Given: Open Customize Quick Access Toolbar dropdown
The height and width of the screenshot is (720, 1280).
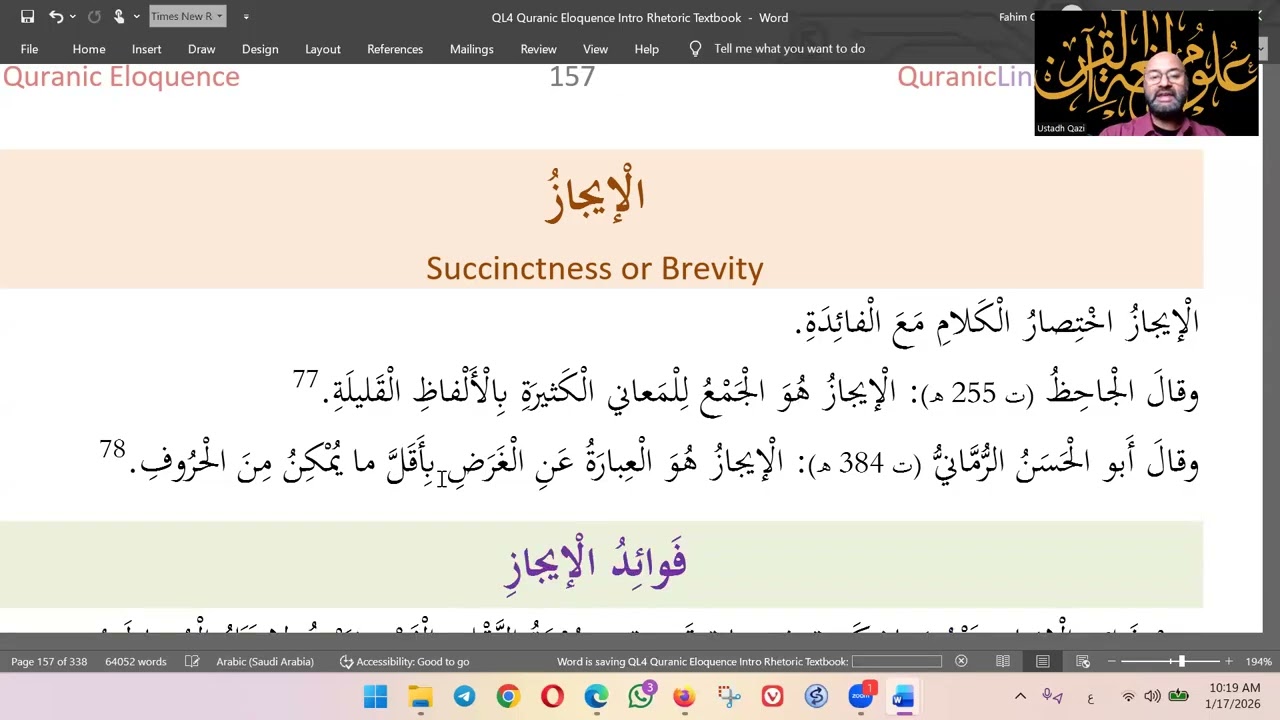Looking at the screenshot, I should [x=246, y=17].
